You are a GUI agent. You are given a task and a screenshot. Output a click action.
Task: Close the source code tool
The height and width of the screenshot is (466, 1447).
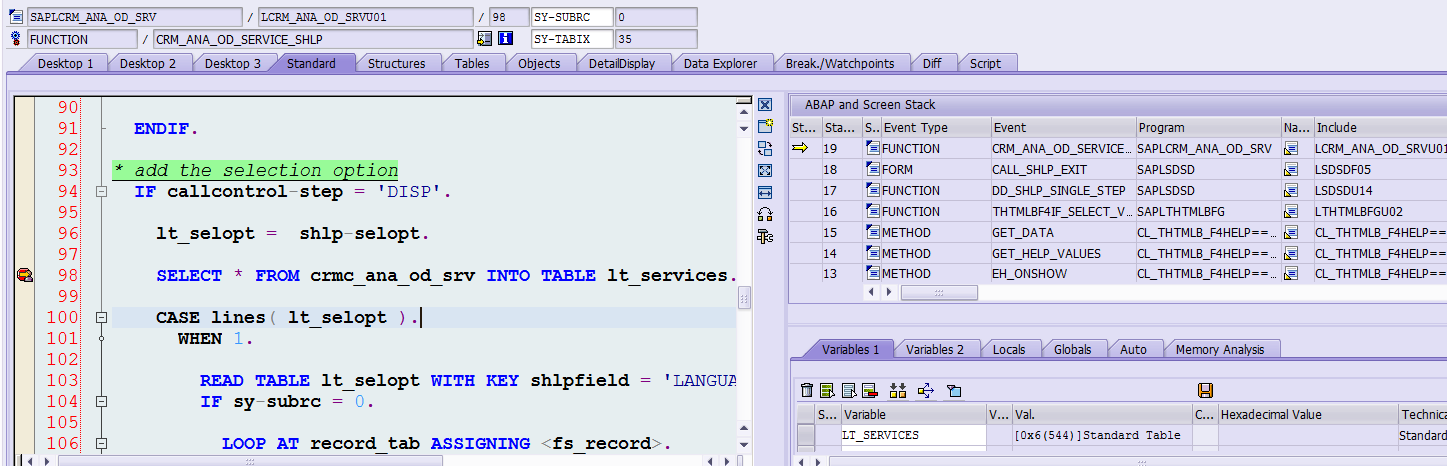(765, 105)
